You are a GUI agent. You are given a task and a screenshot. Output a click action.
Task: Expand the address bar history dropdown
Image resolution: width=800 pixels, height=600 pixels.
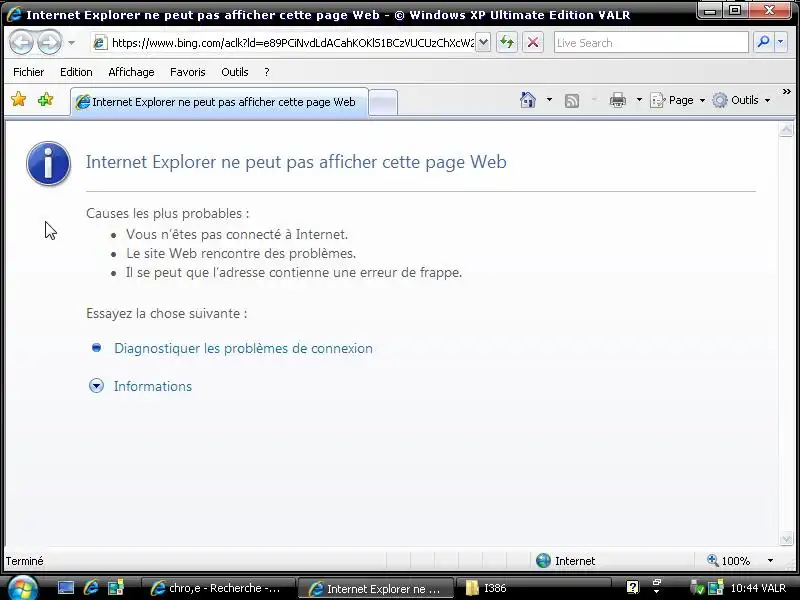click(x=483, y=42)
